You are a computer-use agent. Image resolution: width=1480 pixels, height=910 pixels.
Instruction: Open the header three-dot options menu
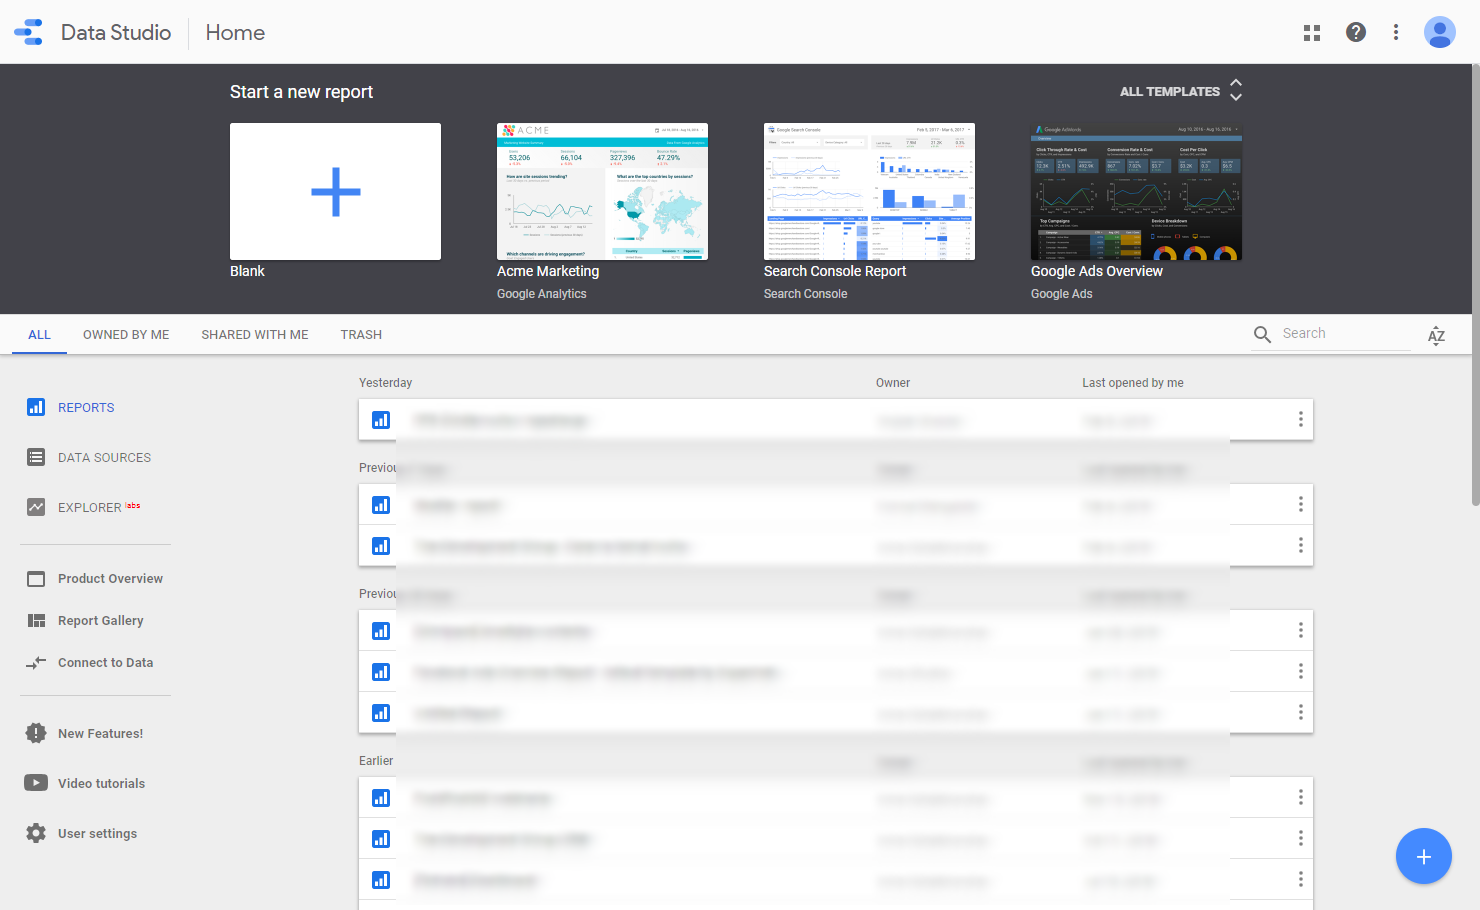click(1396, 32)
